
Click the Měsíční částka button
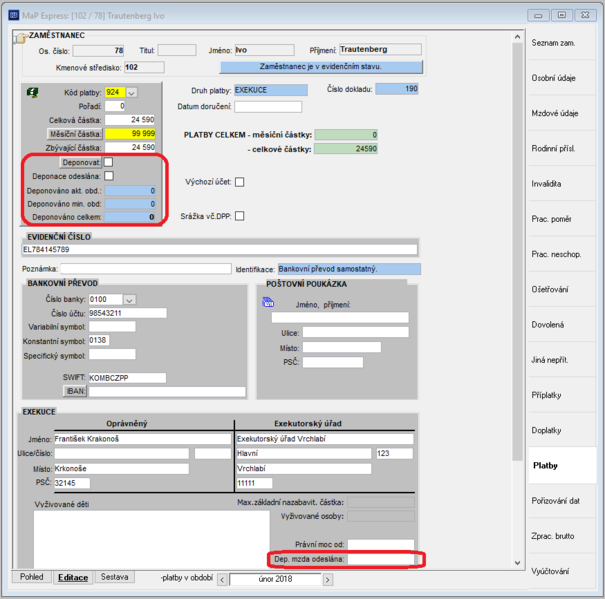pos(75,134)
